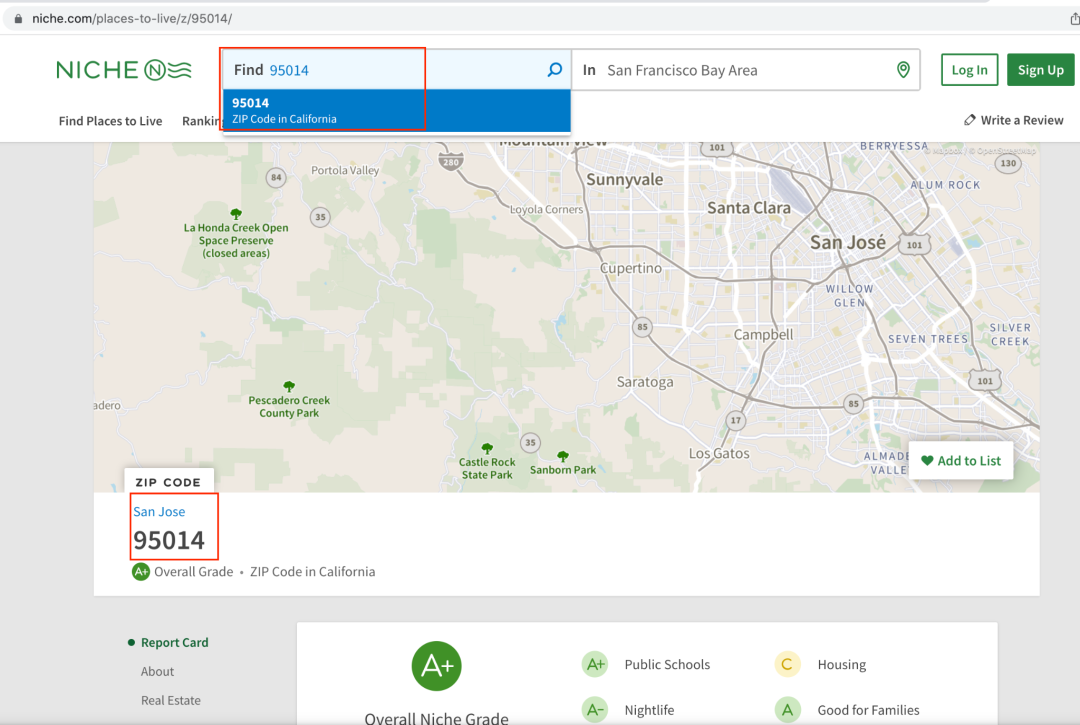Click the A Good for Families grade icon

(x=787, y=710)
